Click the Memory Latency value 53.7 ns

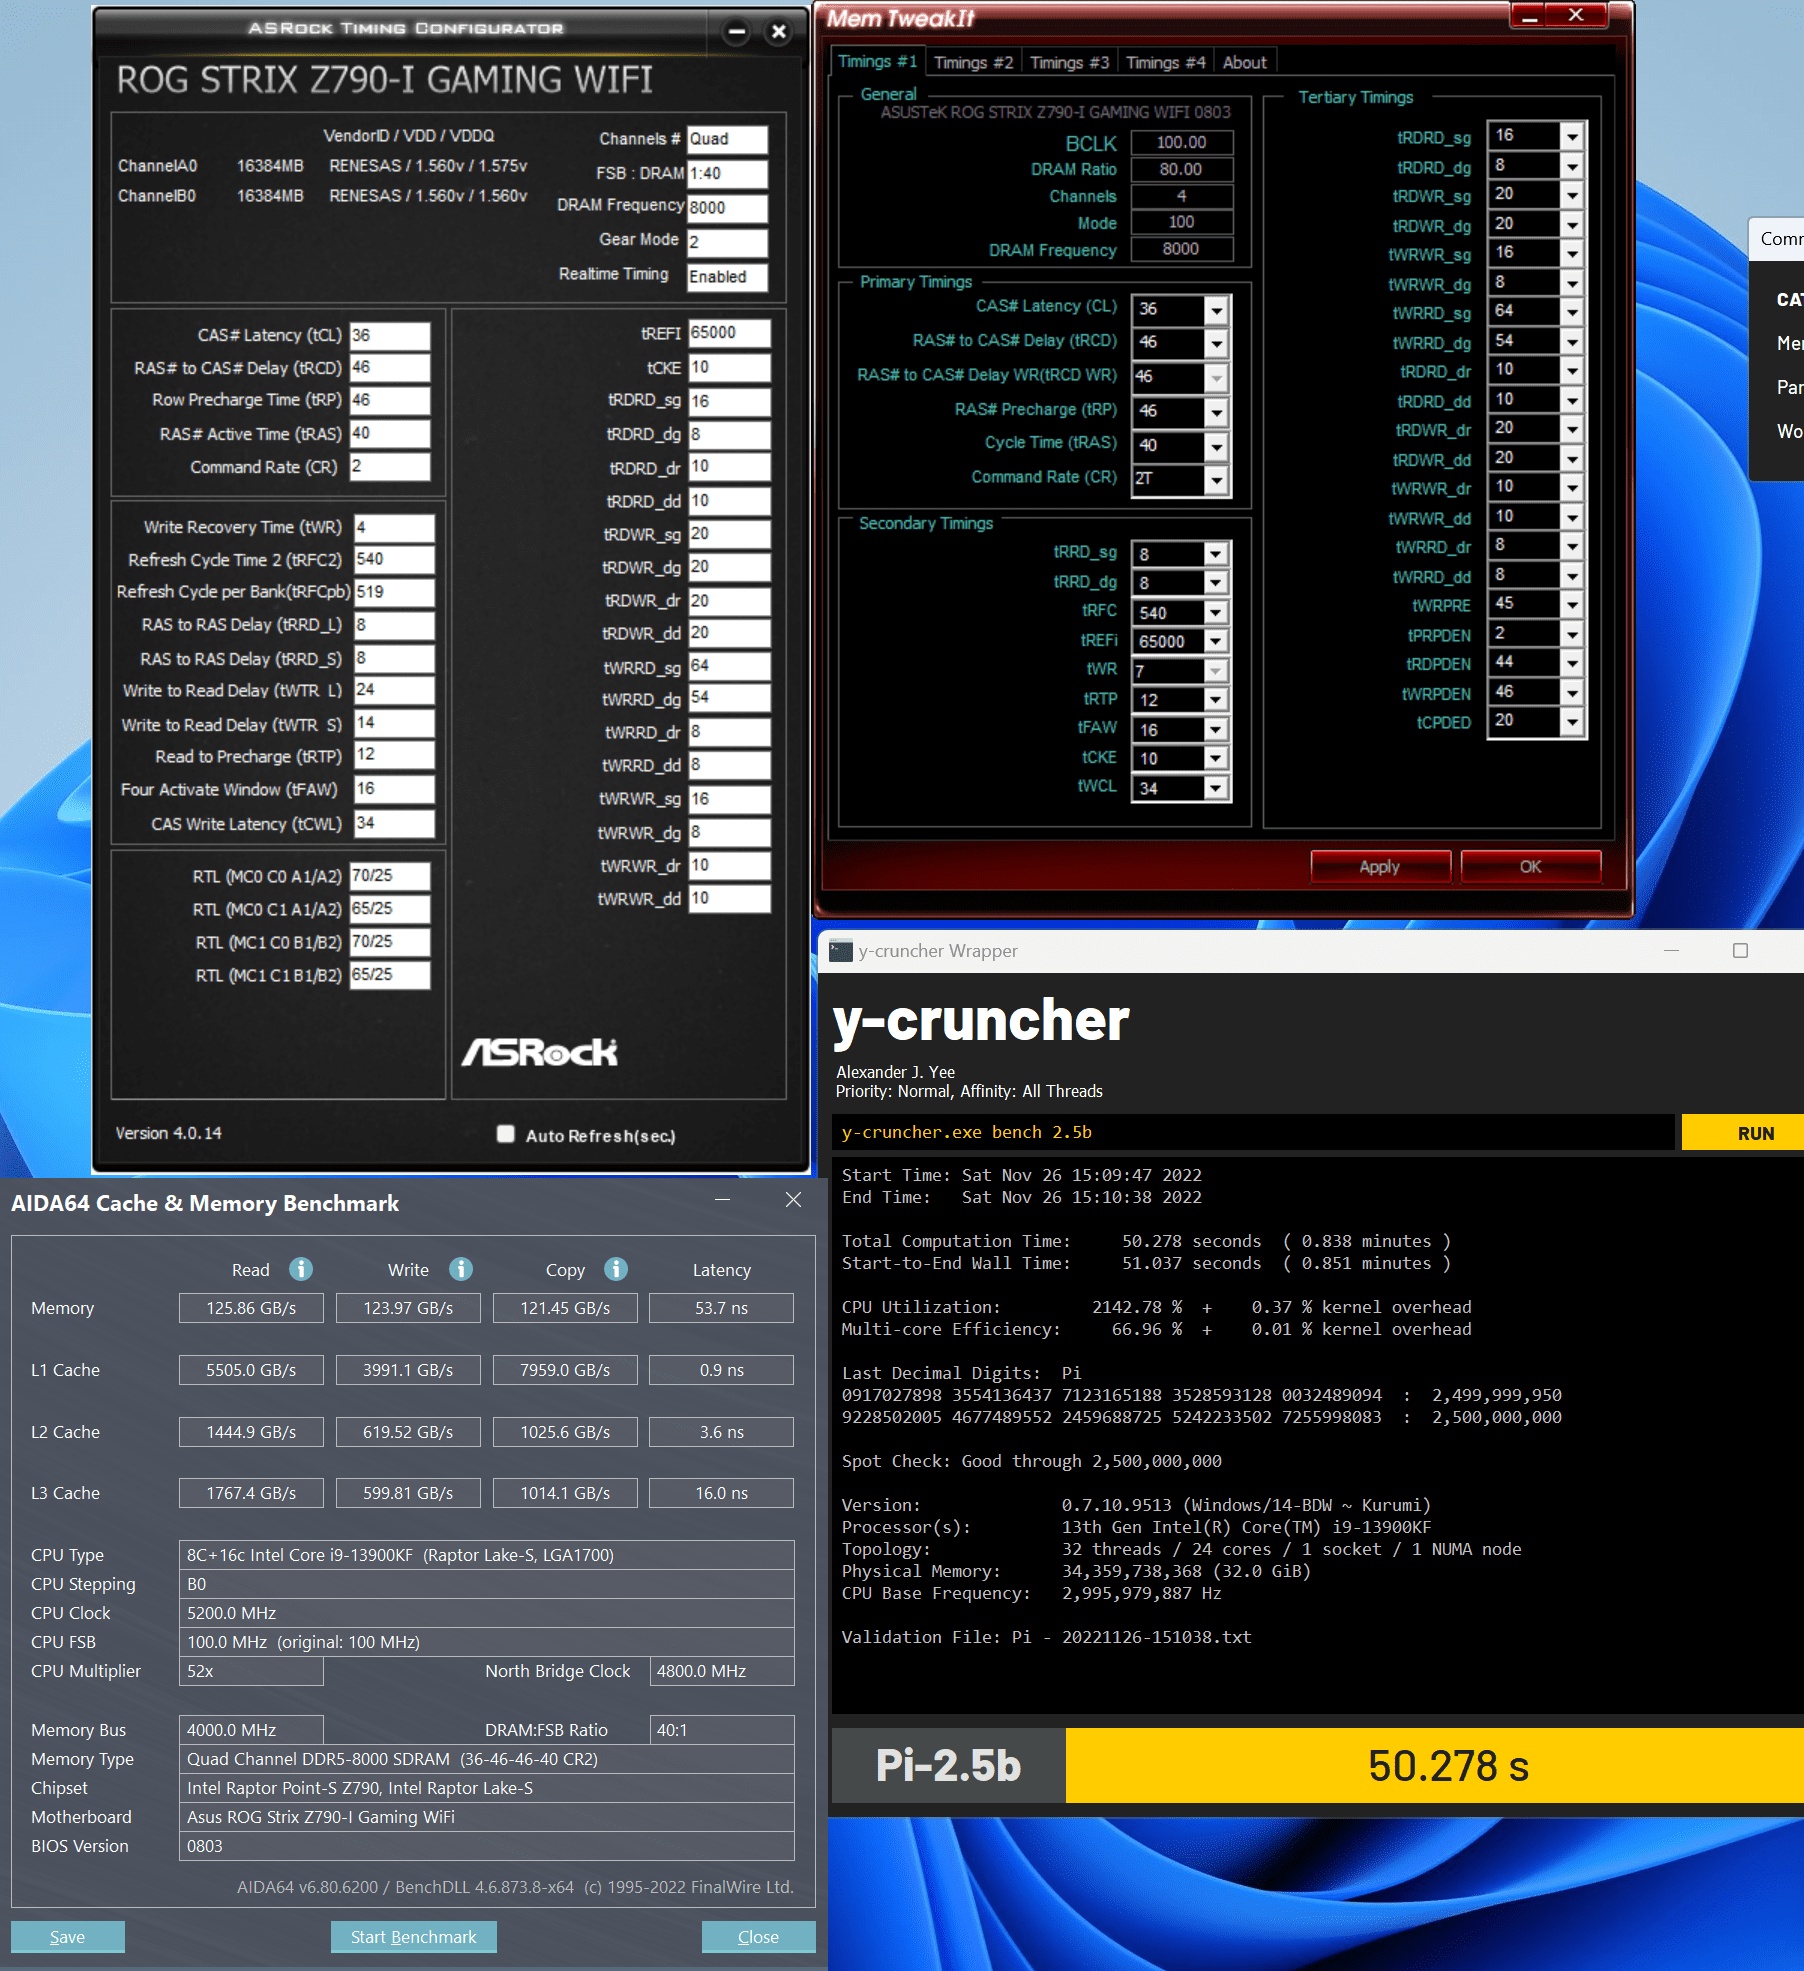coord(721,1308)
